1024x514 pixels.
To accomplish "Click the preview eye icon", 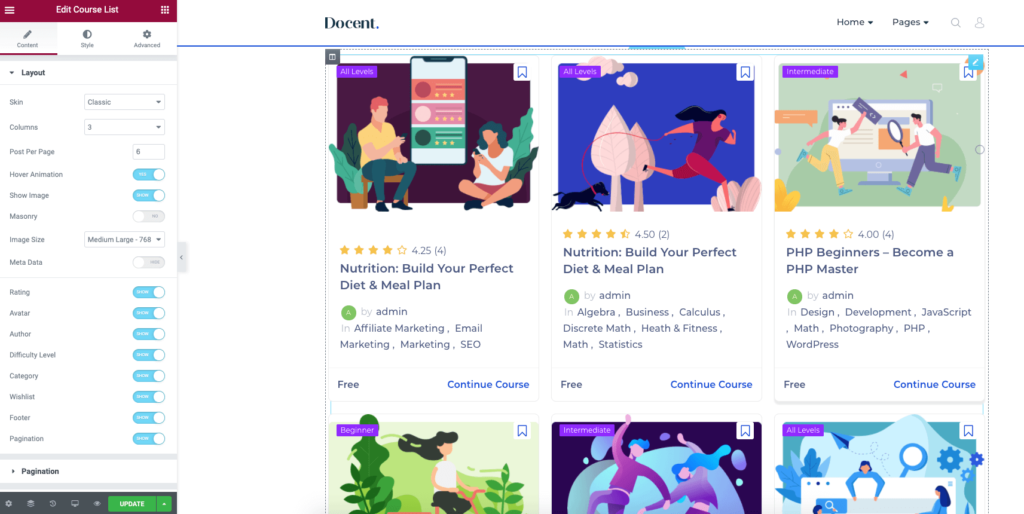I will (97, 504).
